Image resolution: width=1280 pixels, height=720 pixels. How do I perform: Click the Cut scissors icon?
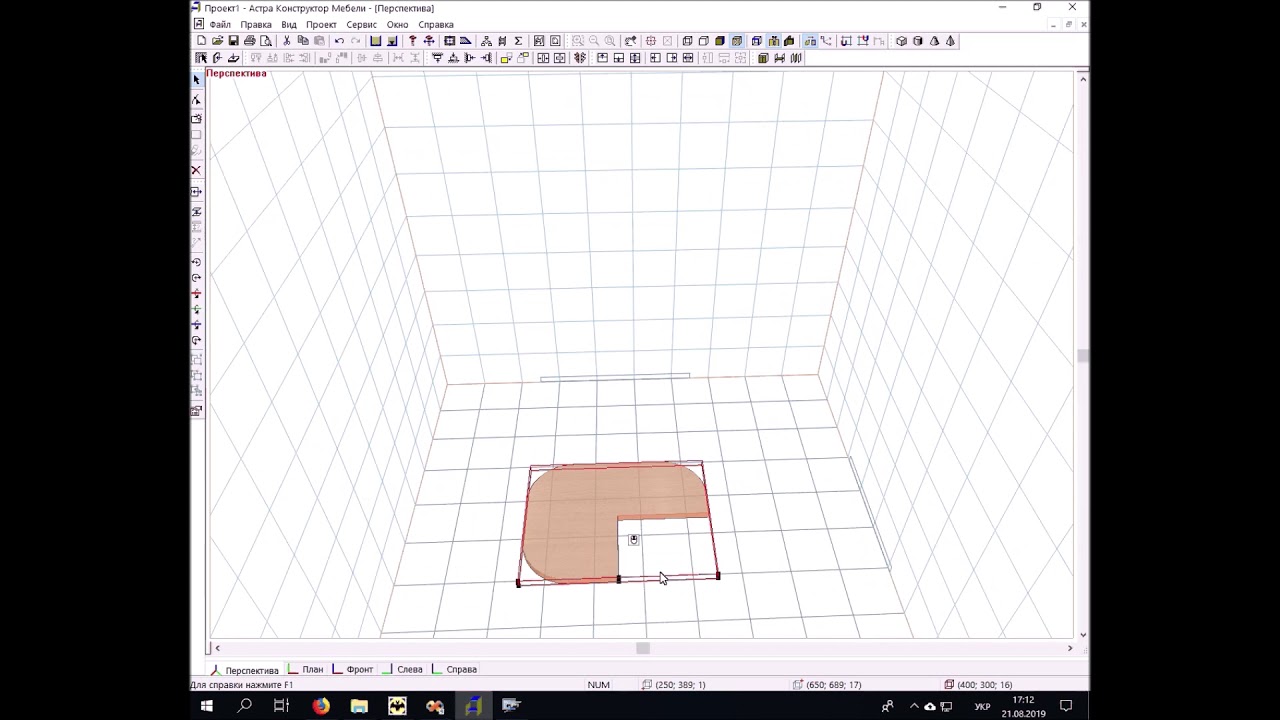tap(286, 41)
